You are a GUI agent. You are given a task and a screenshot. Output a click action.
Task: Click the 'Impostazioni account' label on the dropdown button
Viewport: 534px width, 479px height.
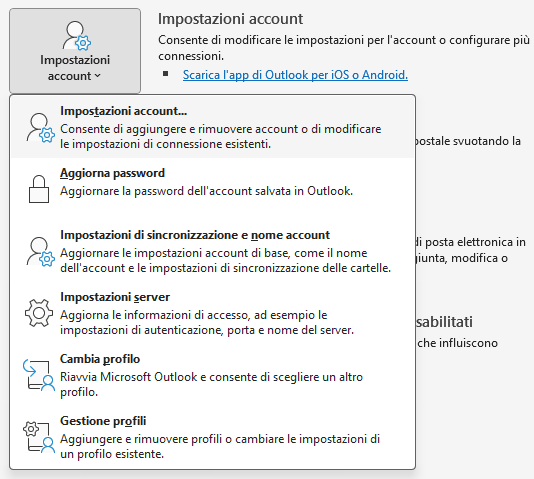(x=75, y=68)
